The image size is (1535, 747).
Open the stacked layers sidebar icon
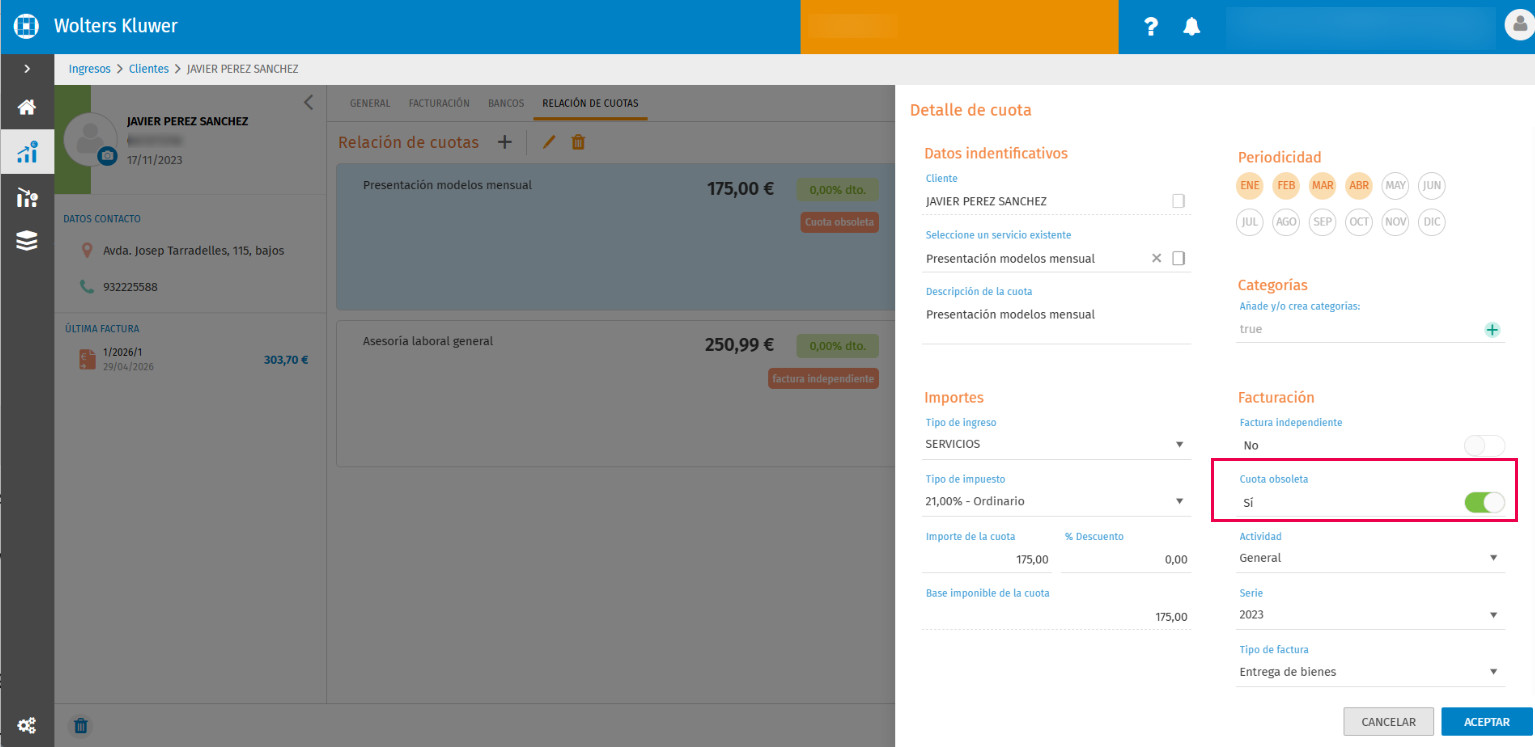(x=27, y=240)
